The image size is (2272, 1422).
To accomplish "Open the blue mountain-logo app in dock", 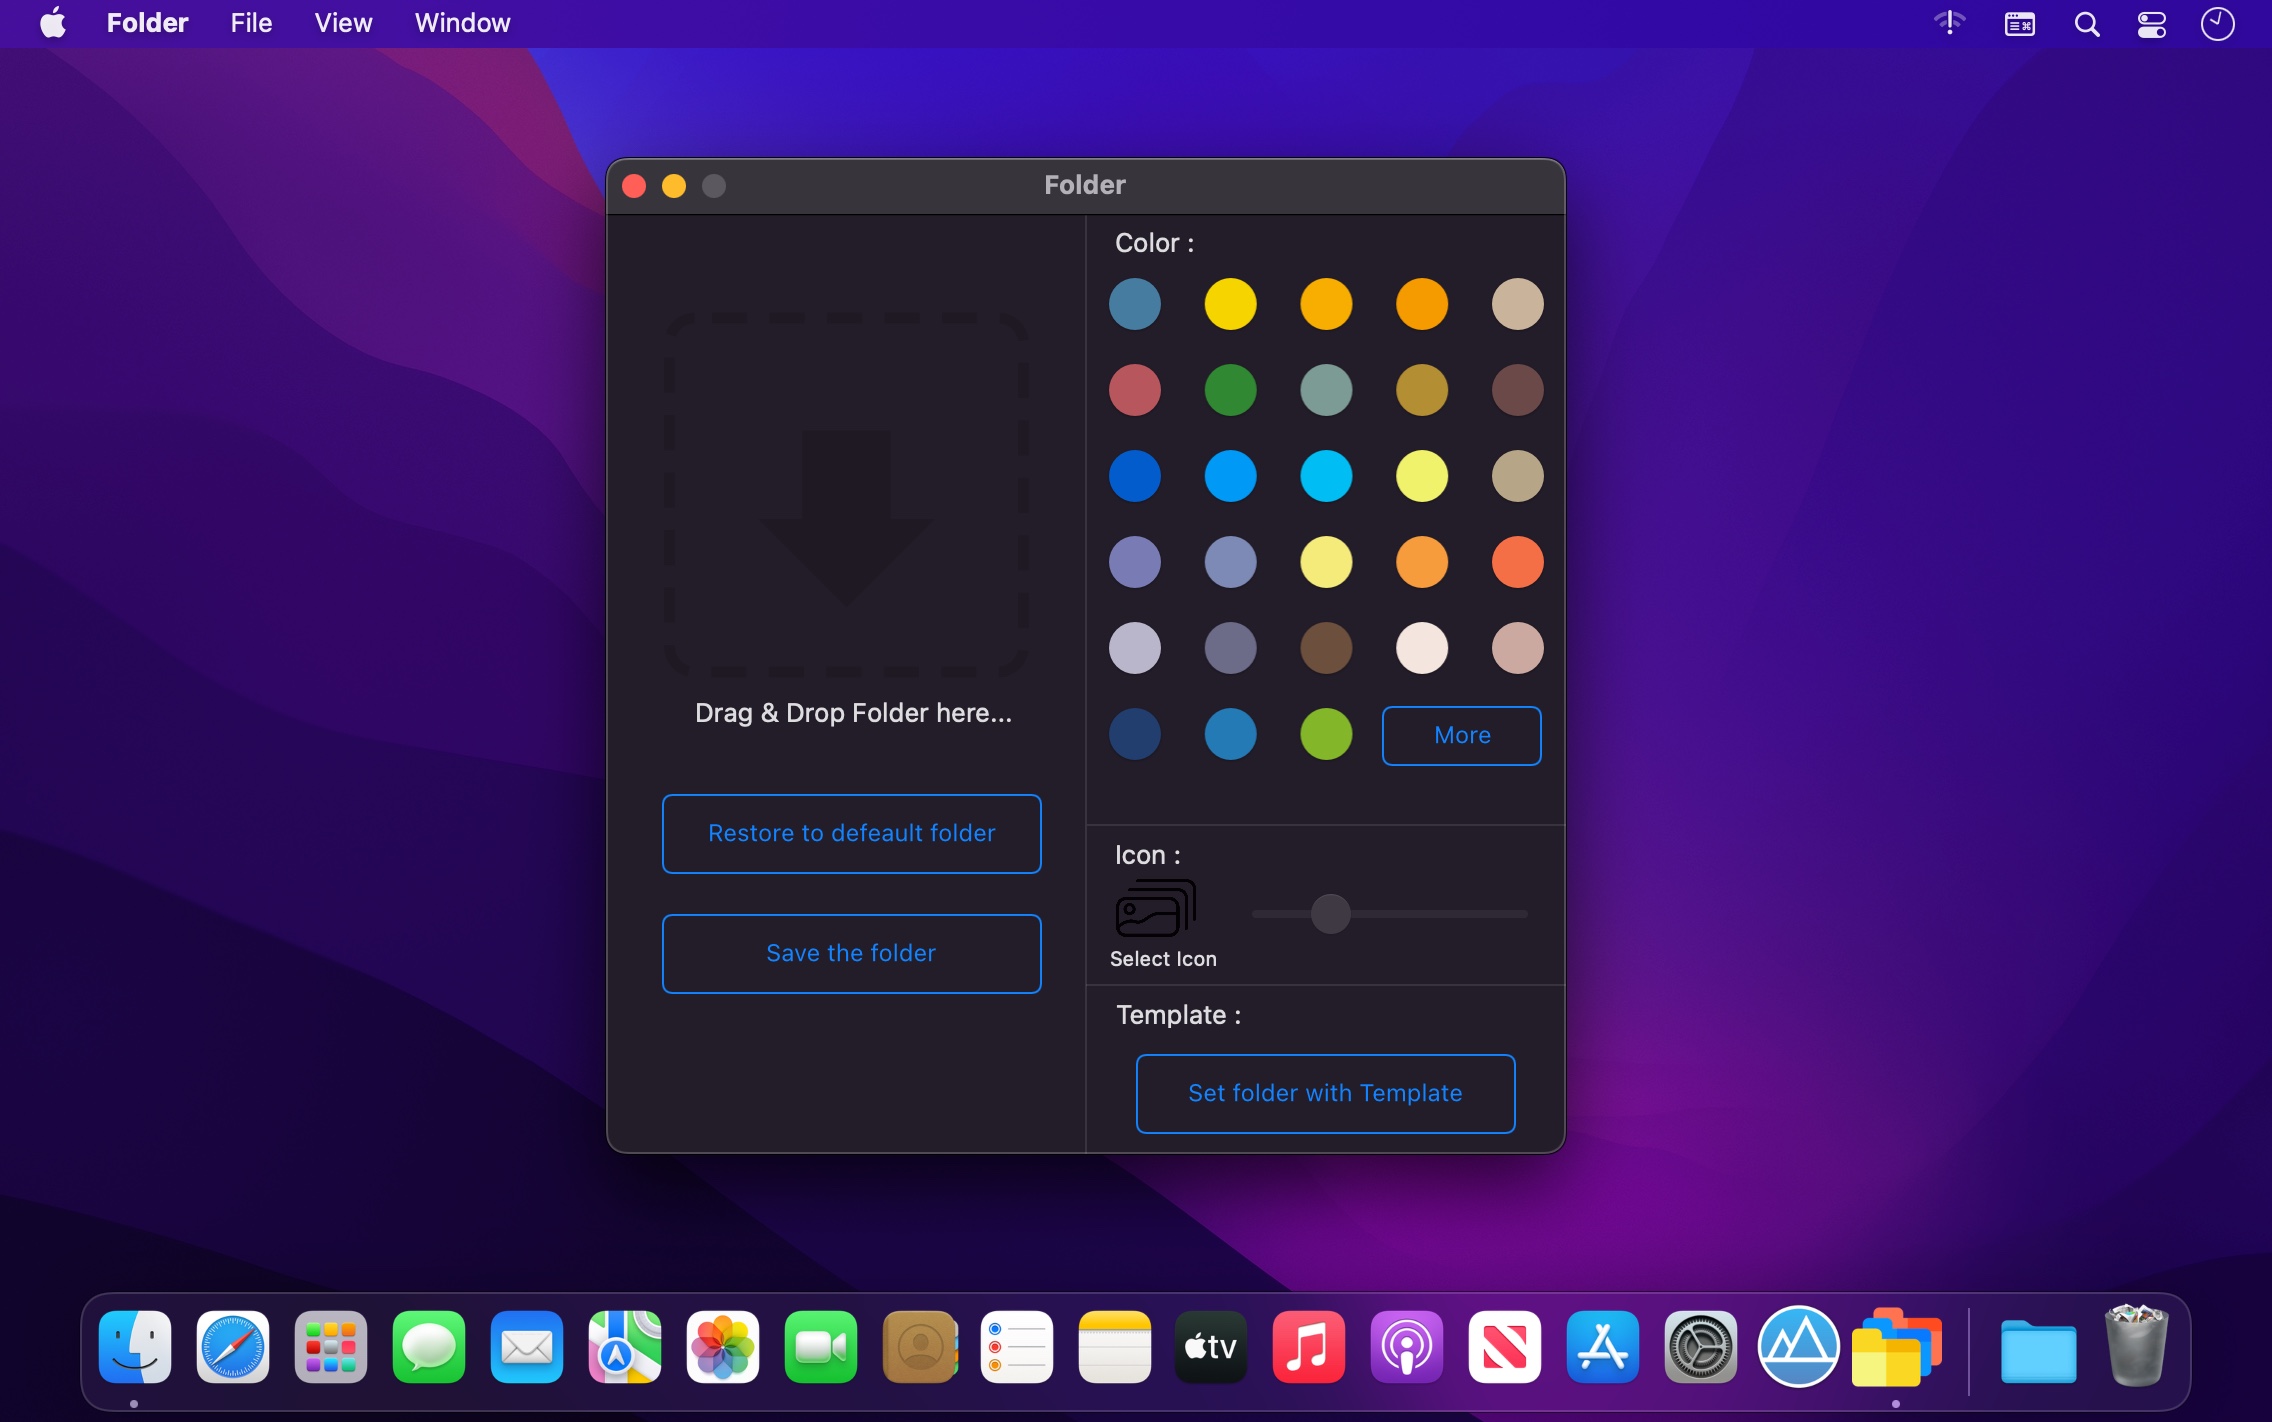I will point(1799,1347).
